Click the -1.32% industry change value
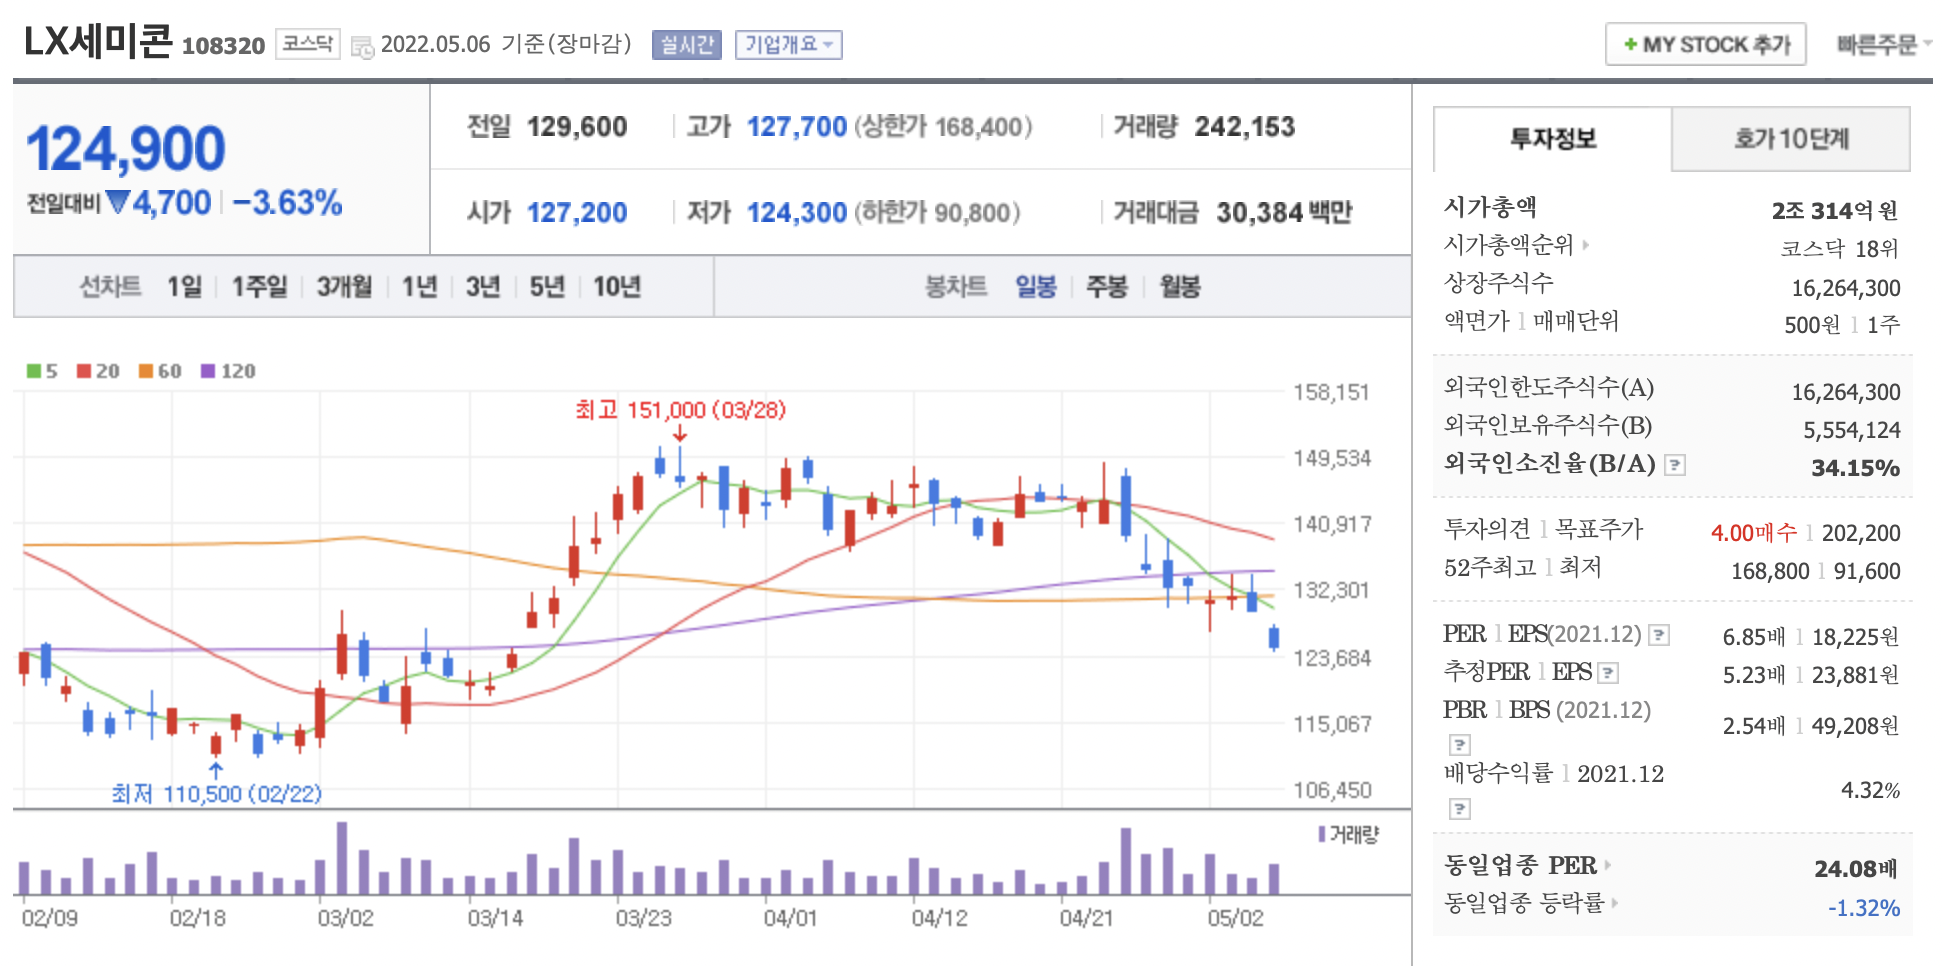The height and width of the screenshot is (966, 1942). (1864, 908)
